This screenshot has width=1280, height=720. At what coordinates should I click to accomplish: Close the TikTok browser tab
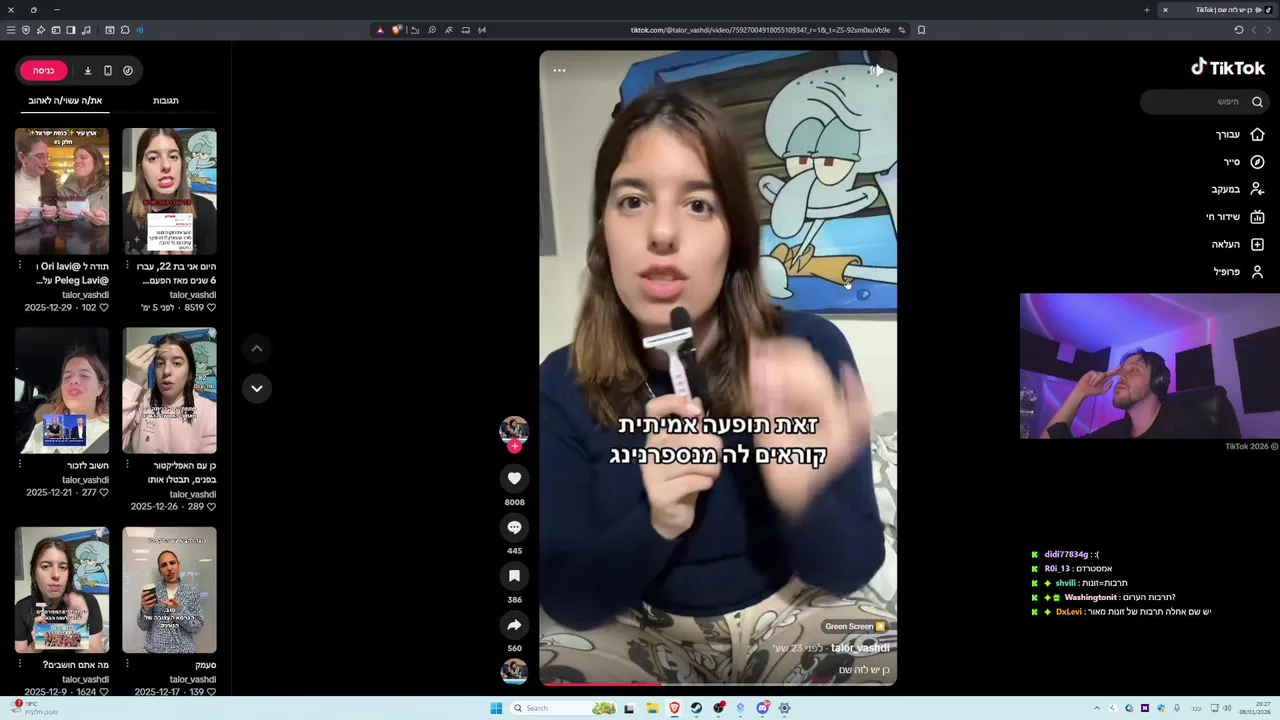coord(1165,10)
